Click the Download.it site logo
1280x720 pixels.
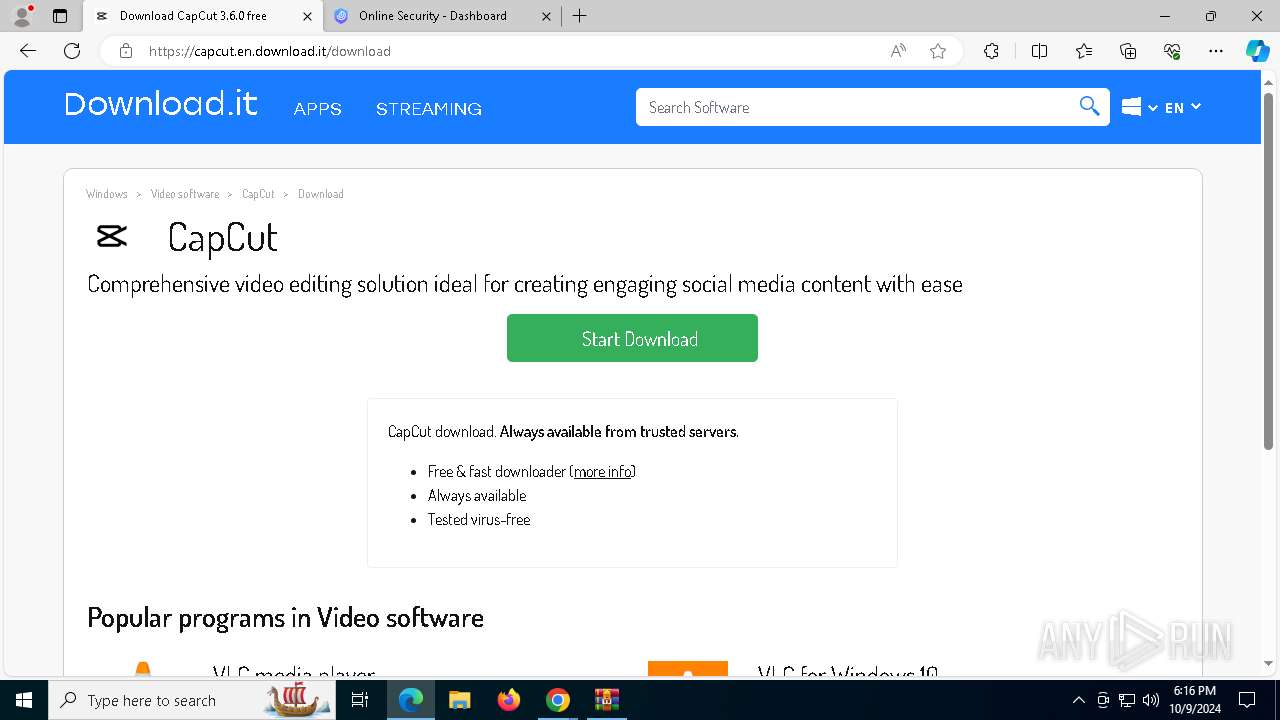click(x=161, y=104)
